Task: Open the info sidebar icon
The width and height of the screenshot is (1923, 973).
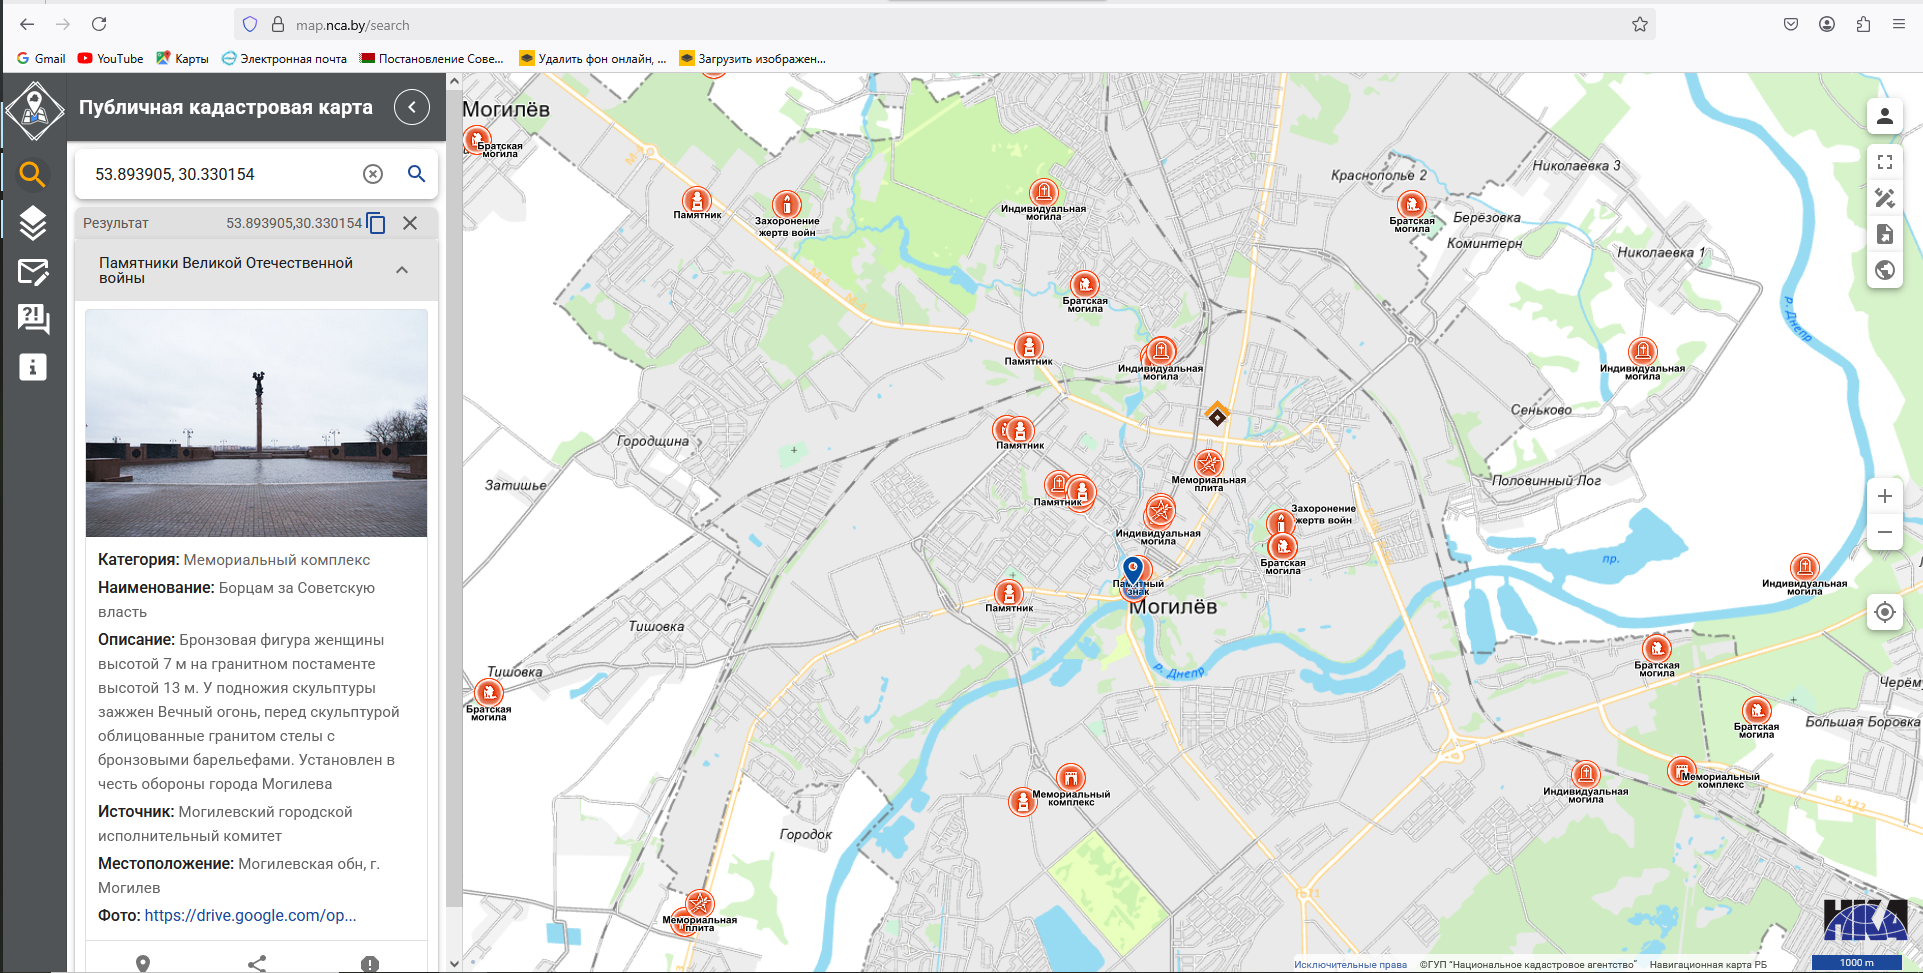Action: [33, 367]
